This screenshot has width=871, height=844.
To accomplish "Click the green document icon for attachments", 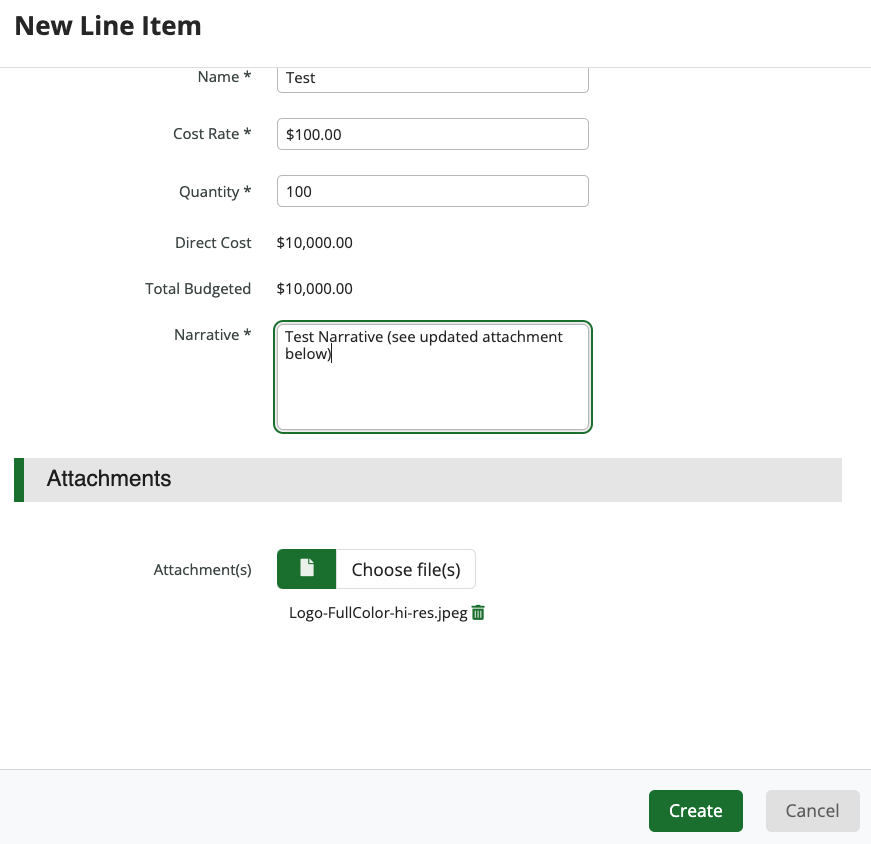I will [x=307, y=569].
